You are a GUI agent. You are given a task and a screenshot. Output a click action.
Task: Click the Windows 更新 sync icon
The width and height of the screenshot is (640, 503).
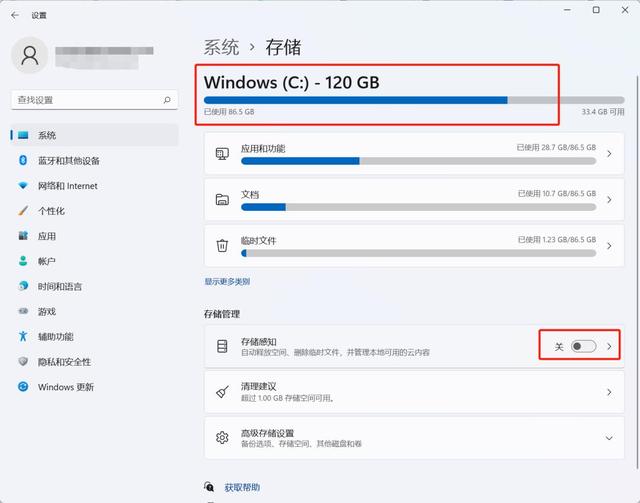click(23, 386)
